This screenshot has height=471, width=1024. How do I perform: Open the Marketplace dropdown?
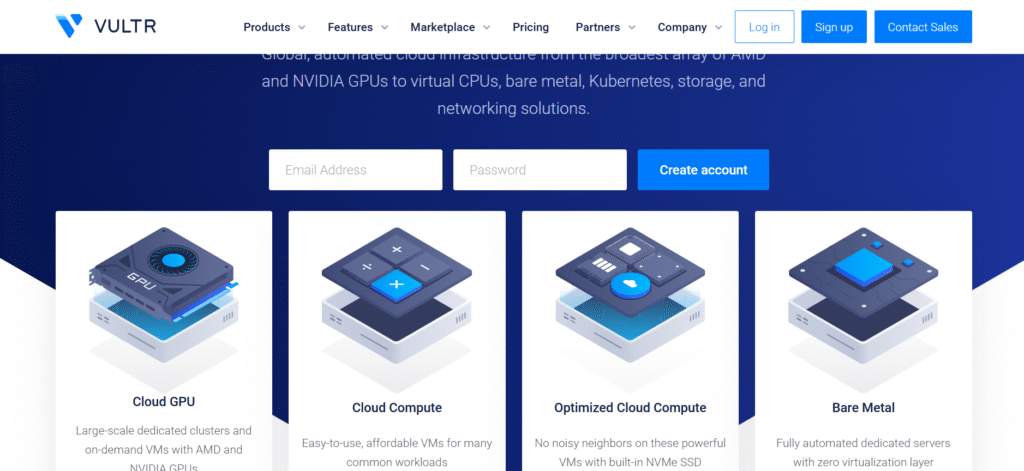[450, 27]
